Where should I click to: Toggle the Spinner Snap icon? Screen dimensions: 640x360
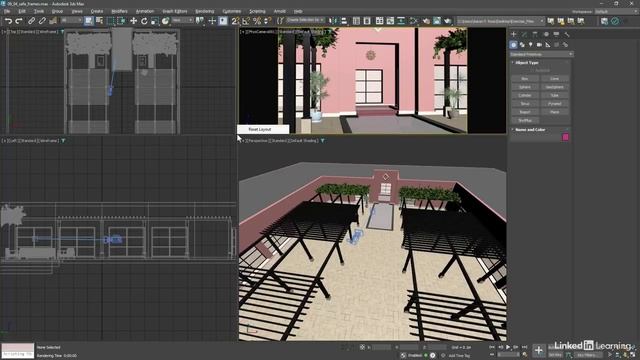coord(267,21)
